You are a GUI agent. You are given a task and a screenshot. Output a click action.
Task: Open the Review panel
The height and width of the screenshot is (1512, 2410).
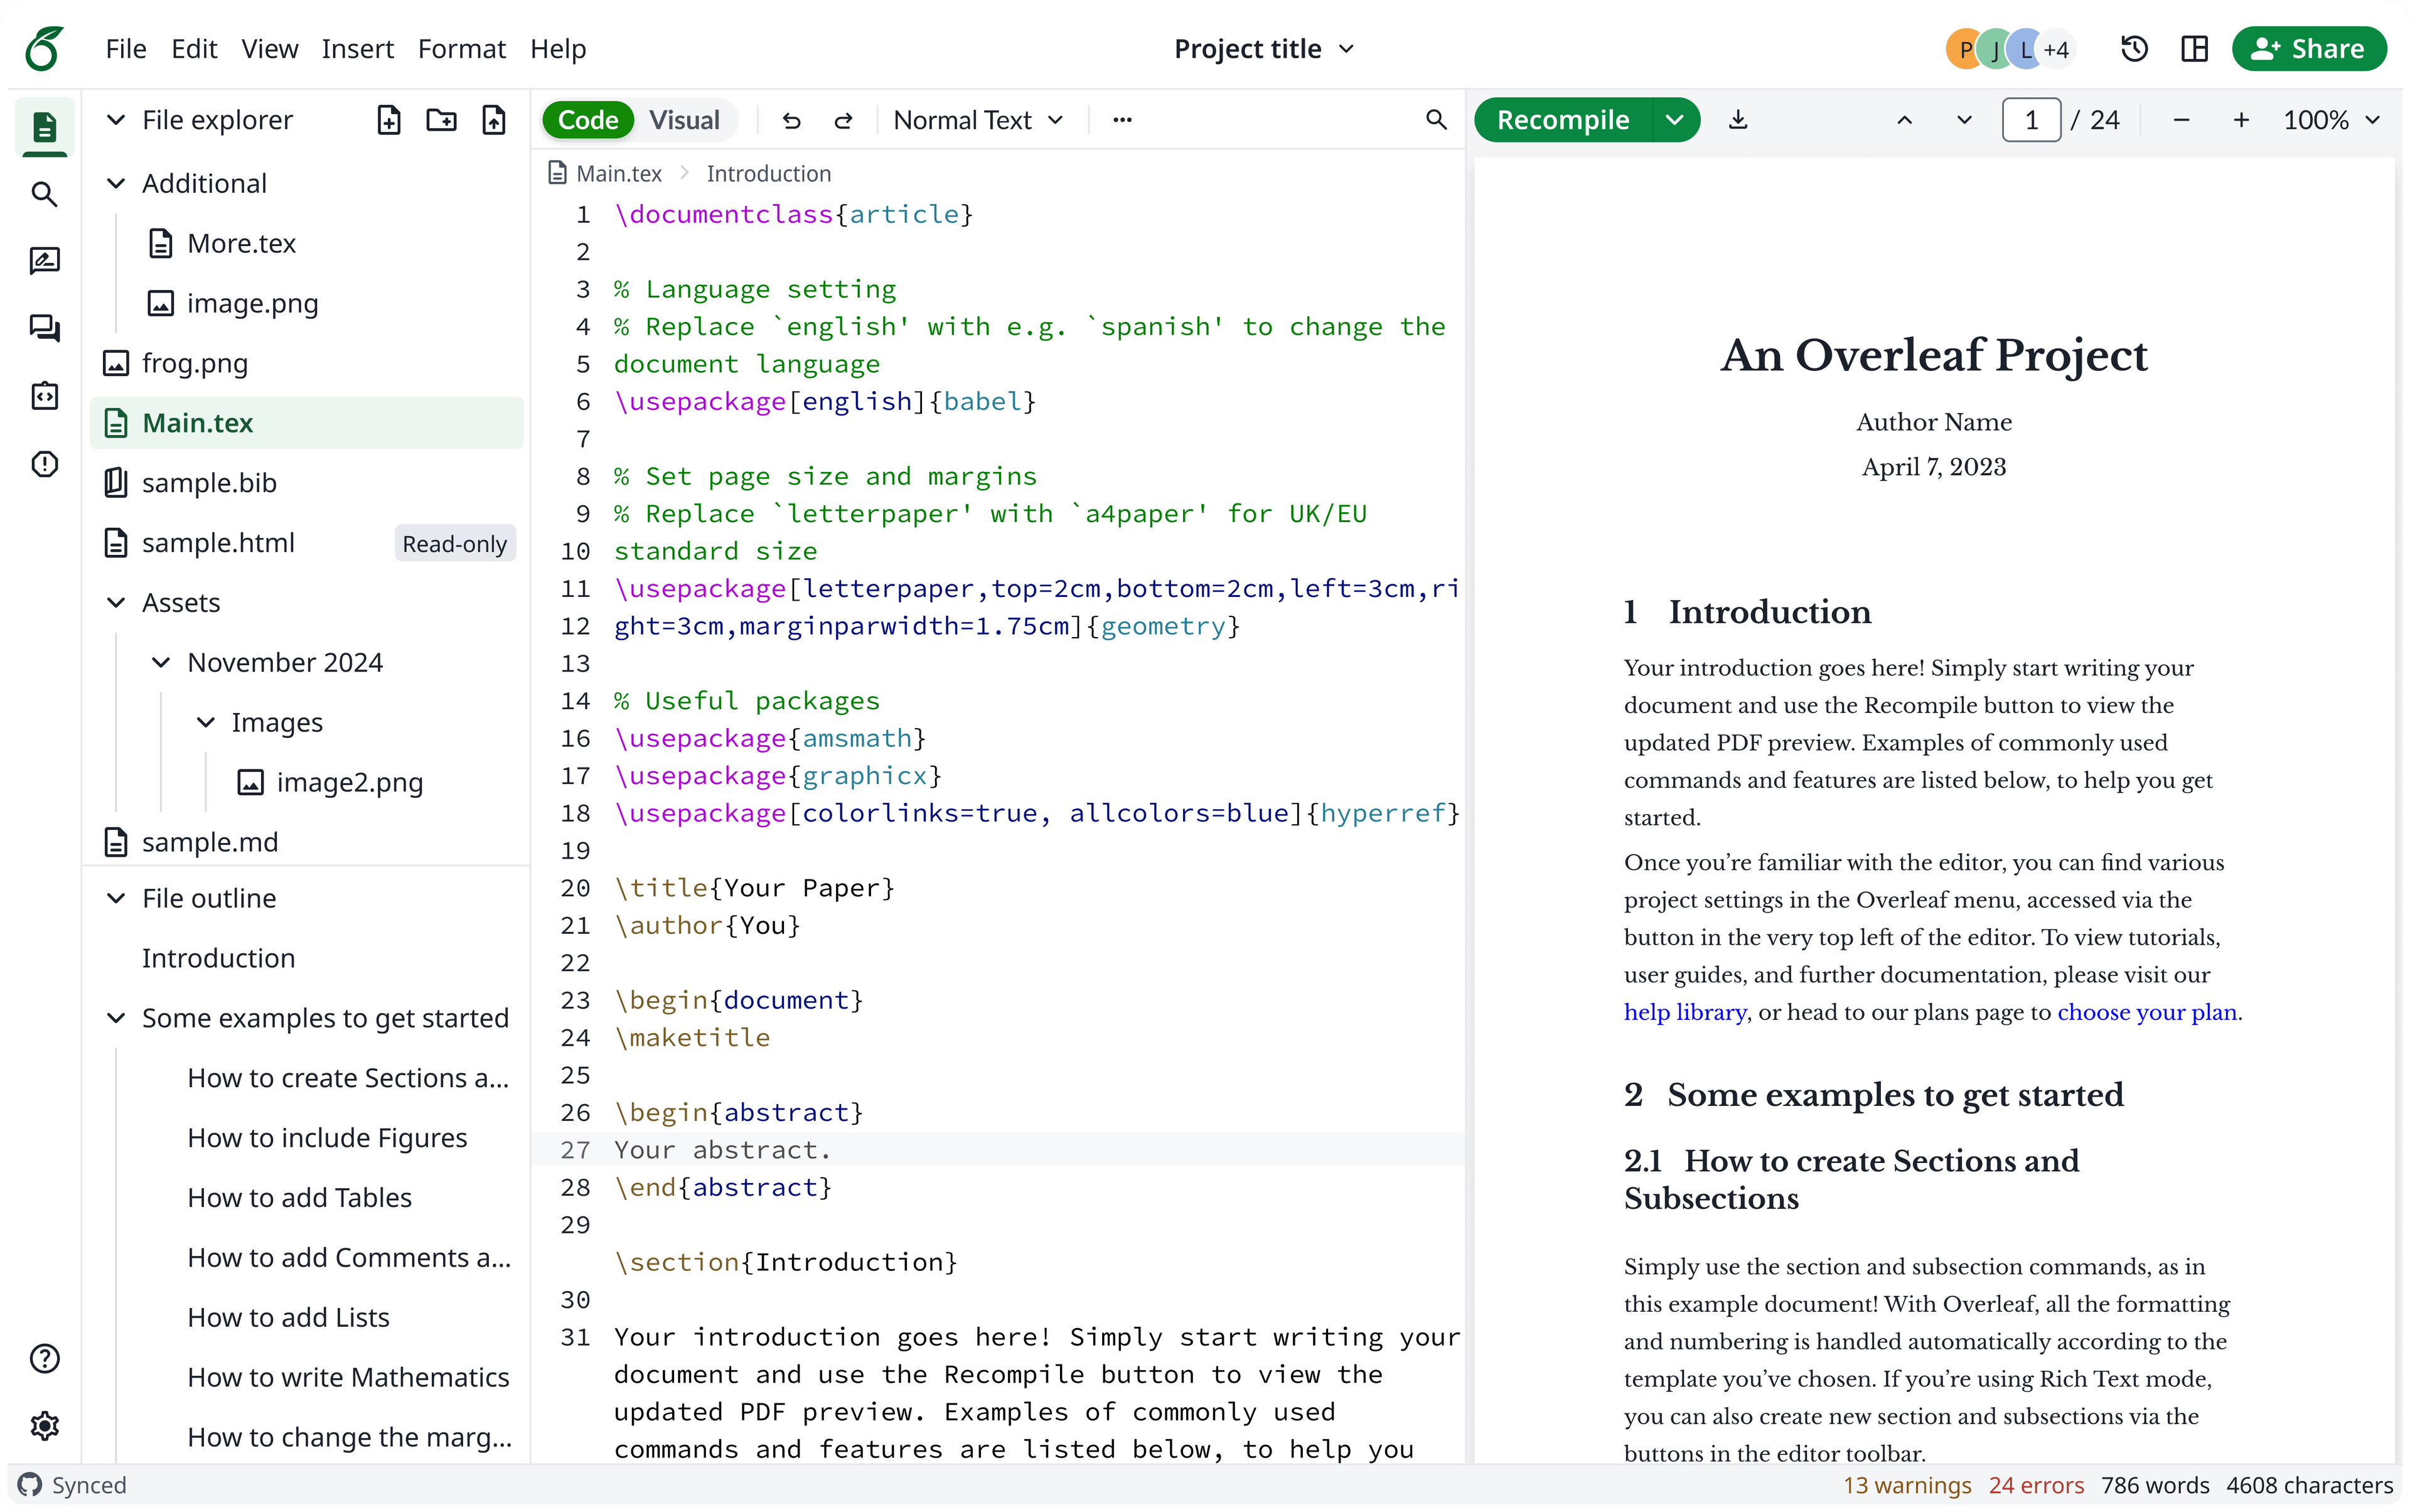click(x=46, y=261)
